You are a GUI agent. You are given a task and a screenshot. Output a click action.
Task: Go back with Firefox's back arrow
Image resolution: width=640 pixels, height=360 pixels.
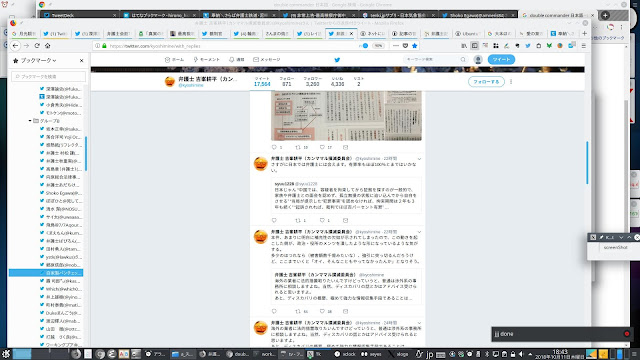[x=16, y=46]
